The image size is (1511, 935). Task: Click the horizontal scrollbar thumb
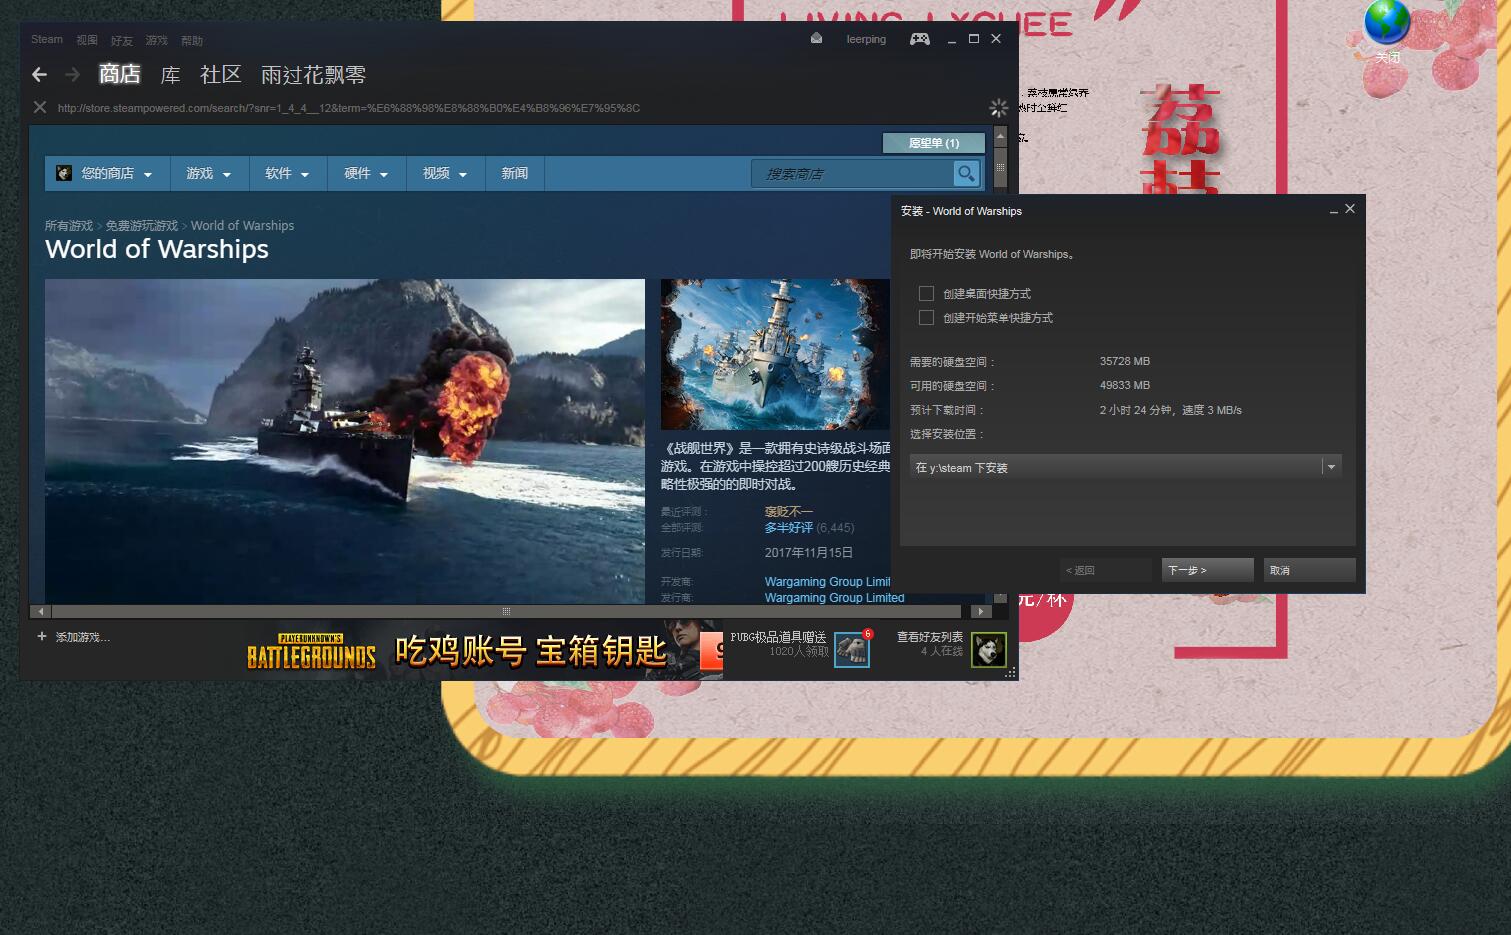[x=506, y=611]
